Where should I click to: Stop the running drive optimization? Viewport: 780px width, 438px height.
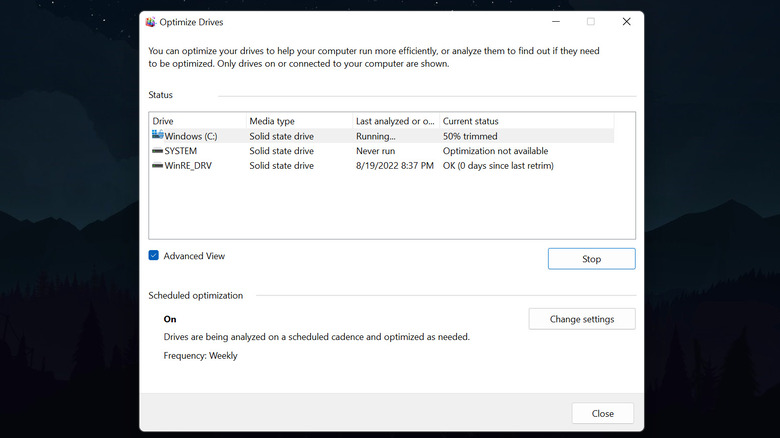tap(591, 259)
